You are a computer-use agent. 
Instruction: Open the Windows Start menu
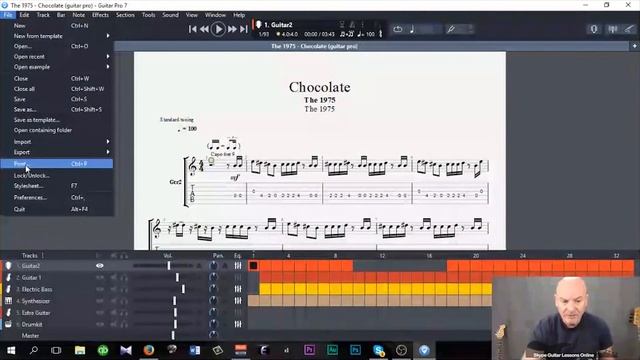(x=11, y=350)
